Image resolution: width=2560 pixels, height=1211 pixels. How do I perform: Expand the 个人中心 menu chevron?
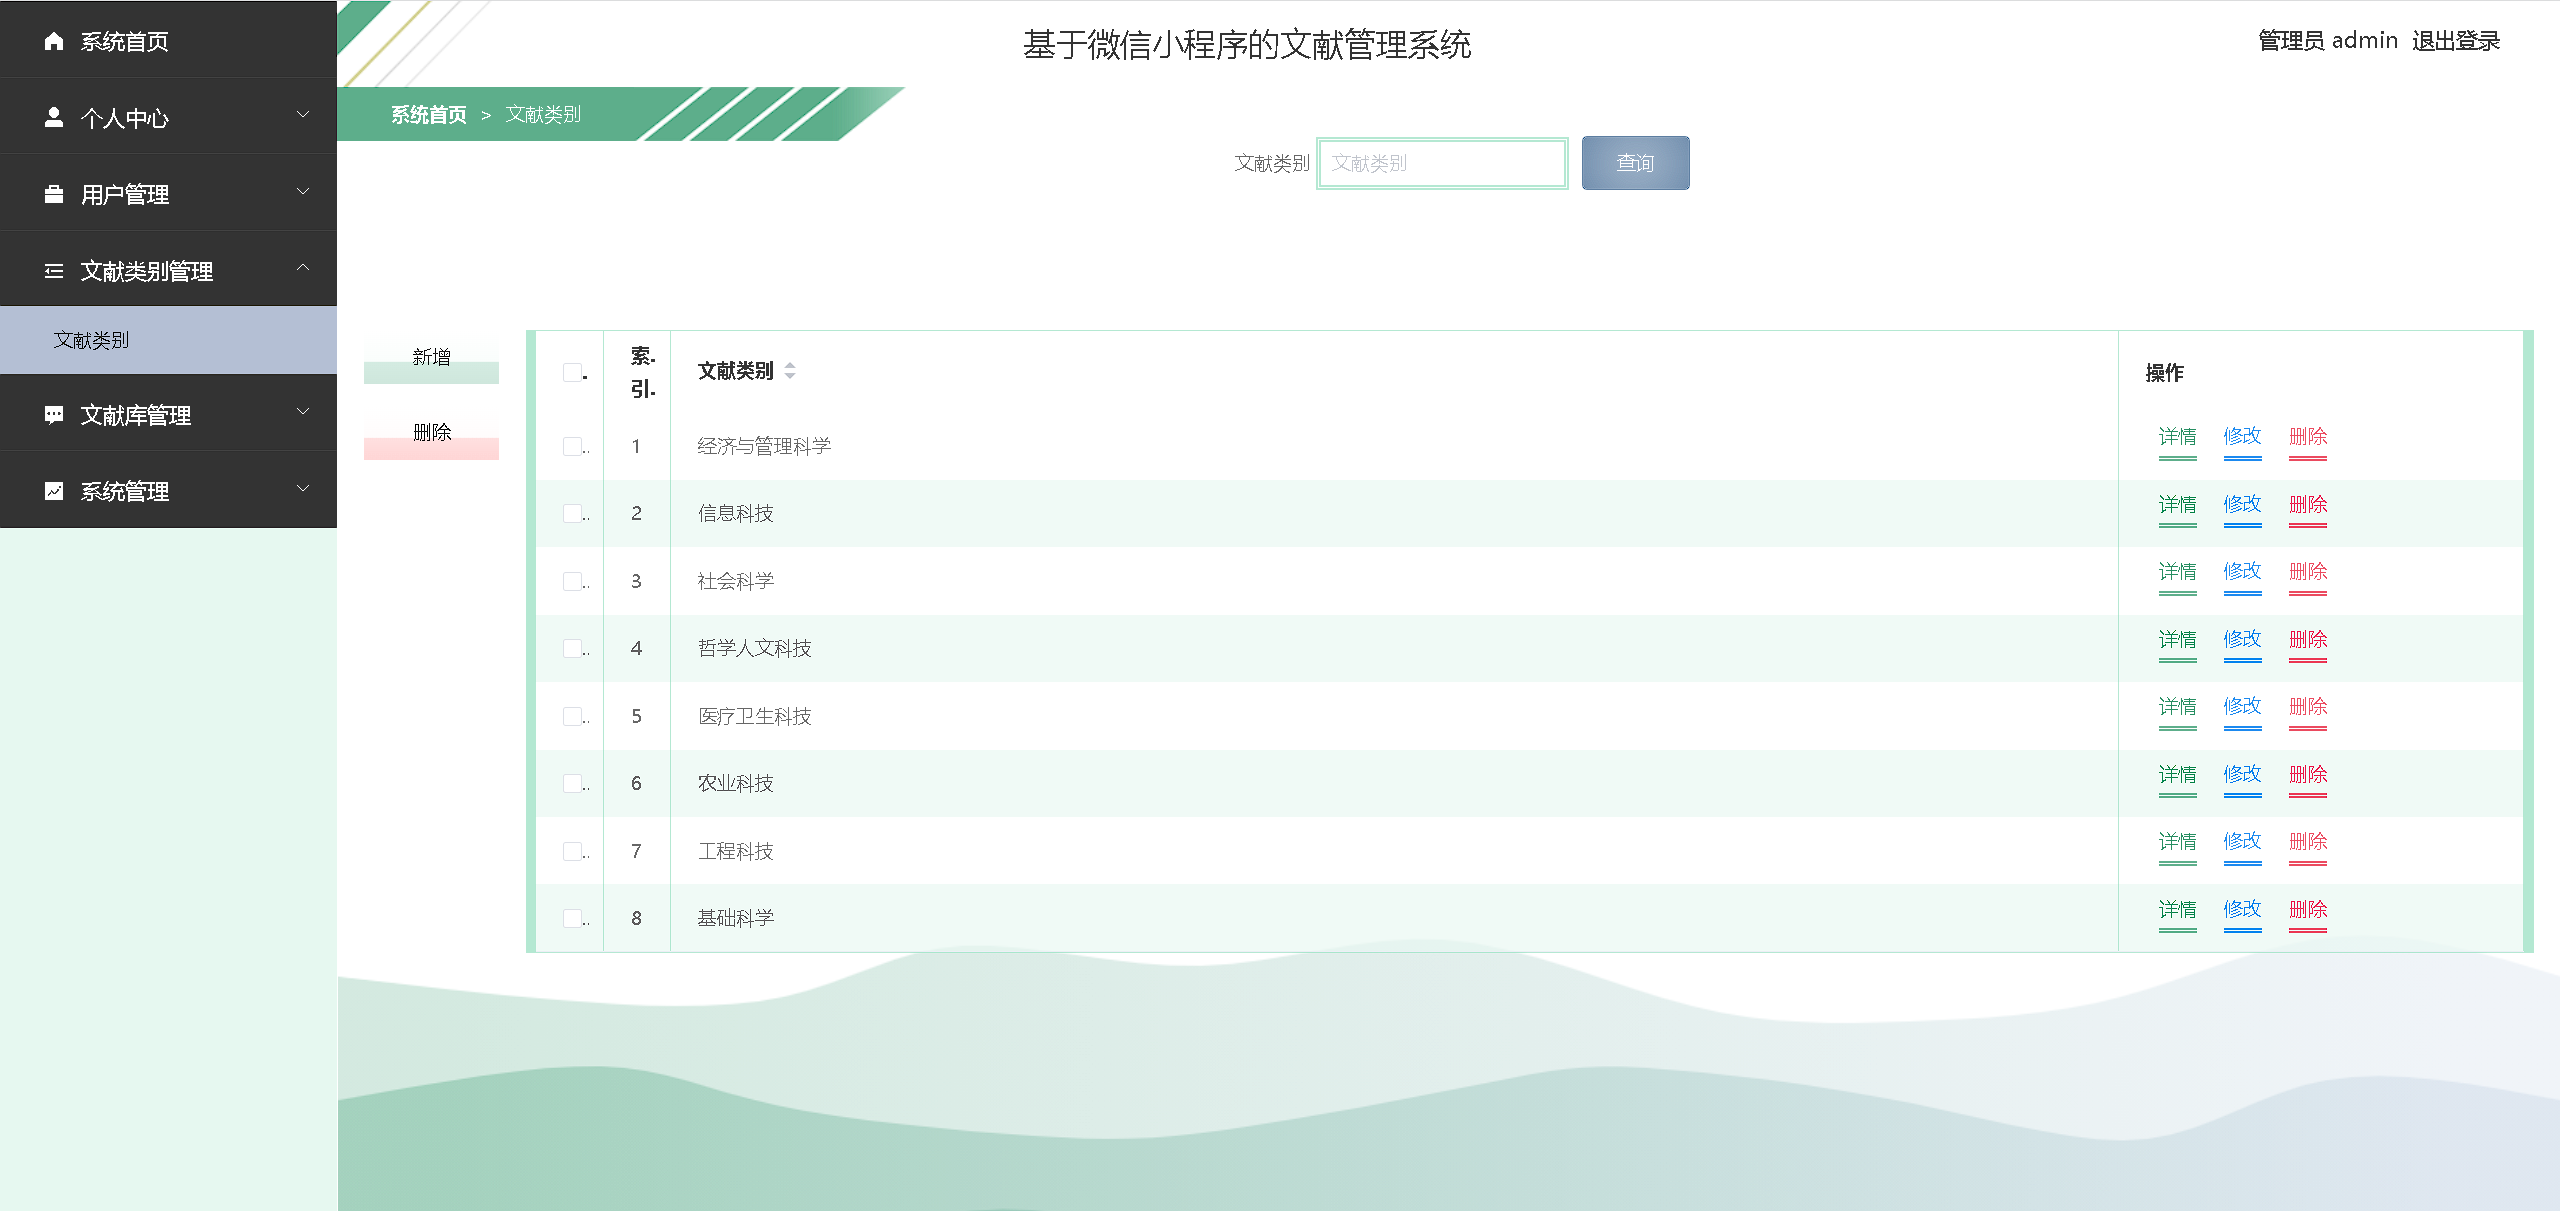pos(303,115)
